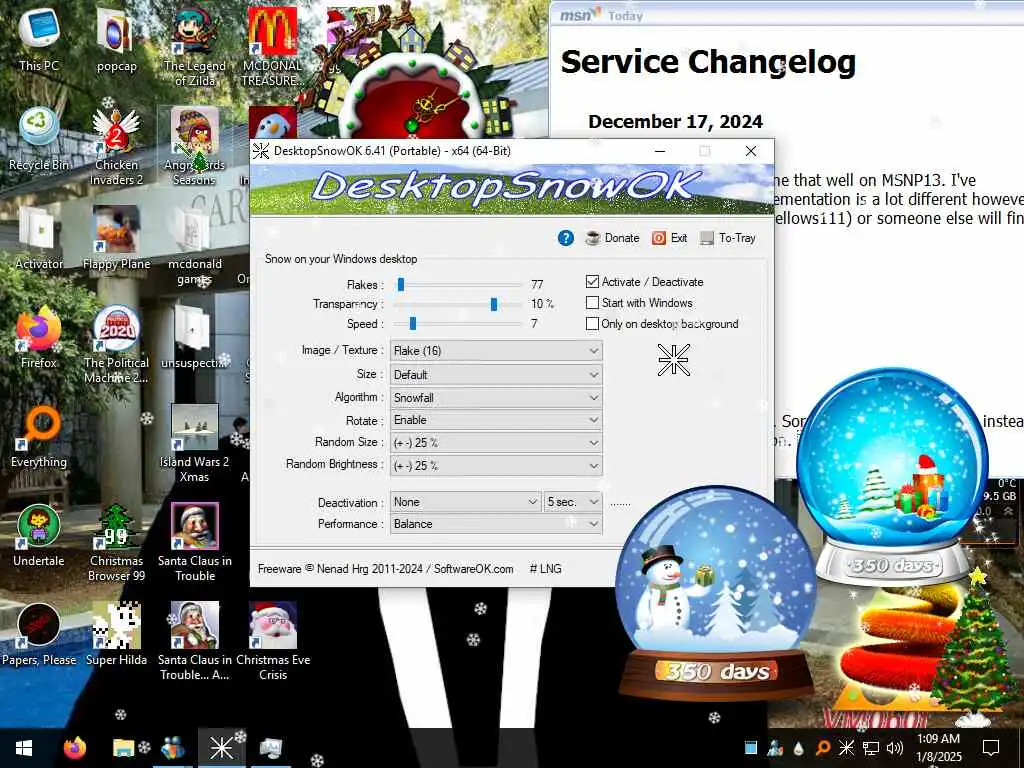Select the popcap desktop icon

coord(116,40)
